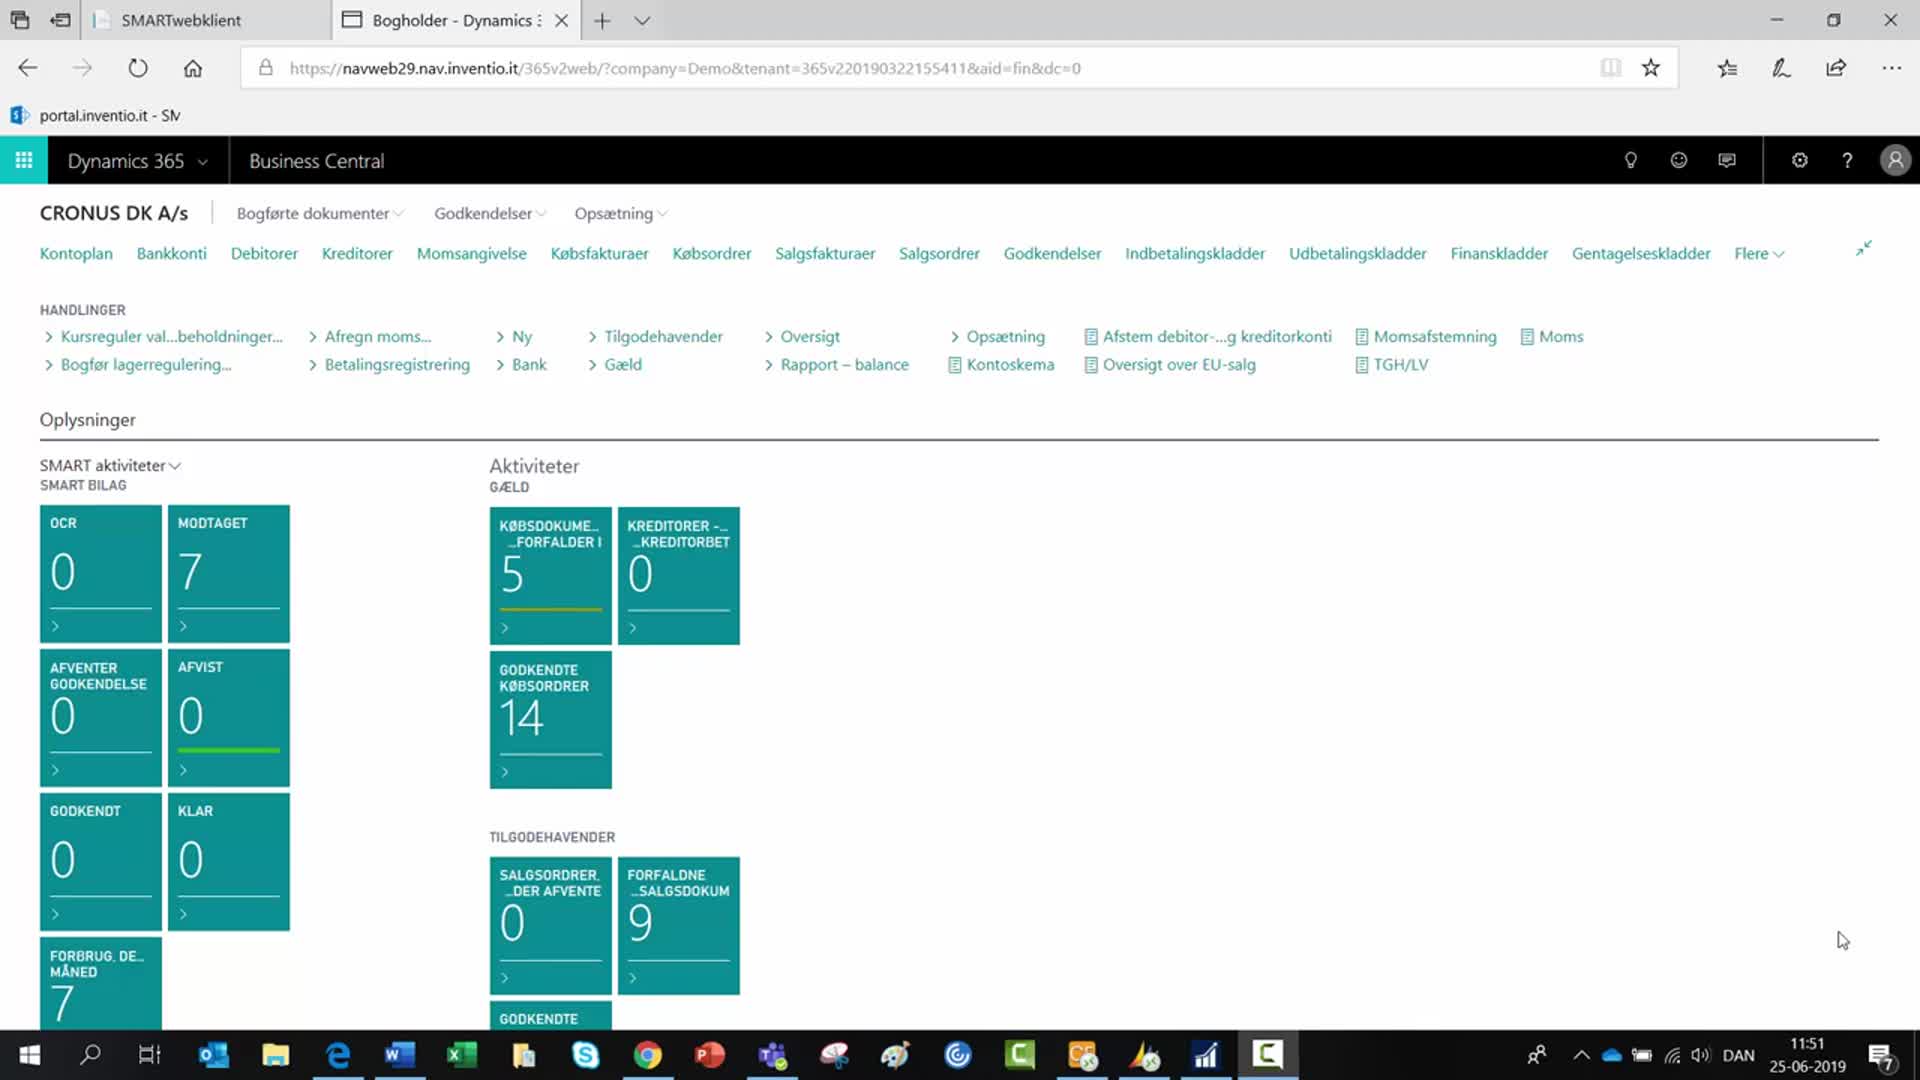Image resolution: width=1920 pixels, height=1080 pixels.
Task: Open Salgsordrer navigation item
Action: pyautogui.click(x=939, y=253)
